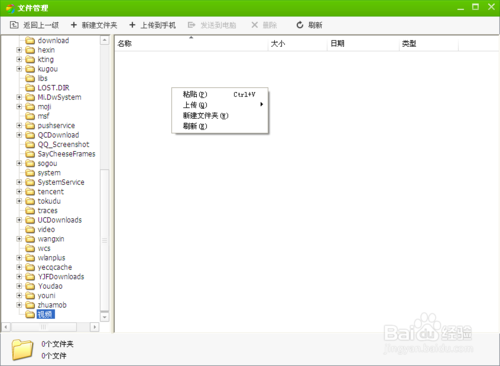Select the LOST.DIR folder icon
Screen dimensions: 500x366
(x=30, y=88)
